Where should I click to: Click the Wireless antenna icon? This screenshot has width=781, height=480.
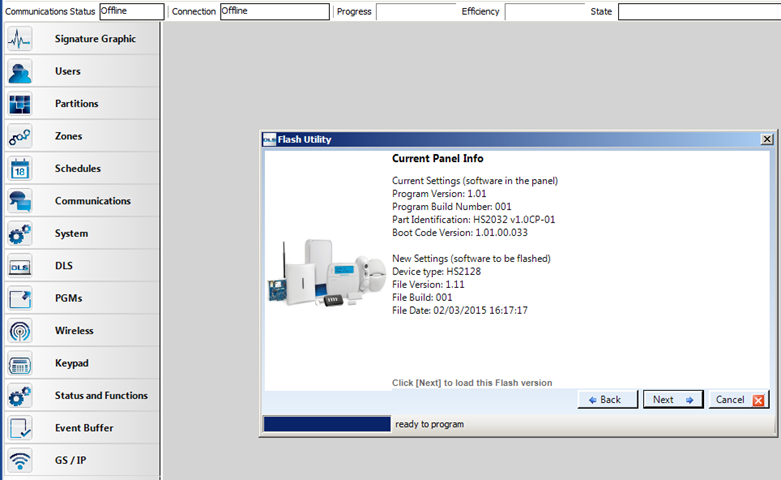coord(20,331)
